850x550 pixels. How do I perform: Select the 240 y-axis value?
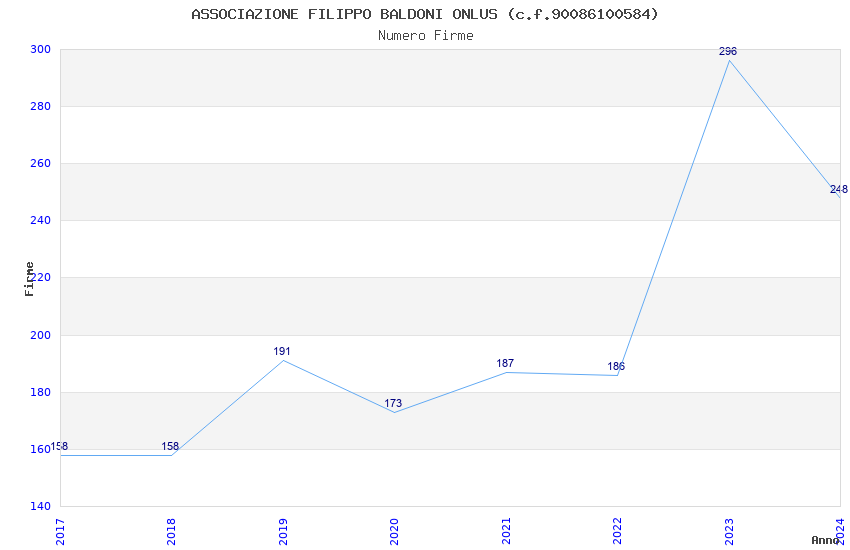41,220
